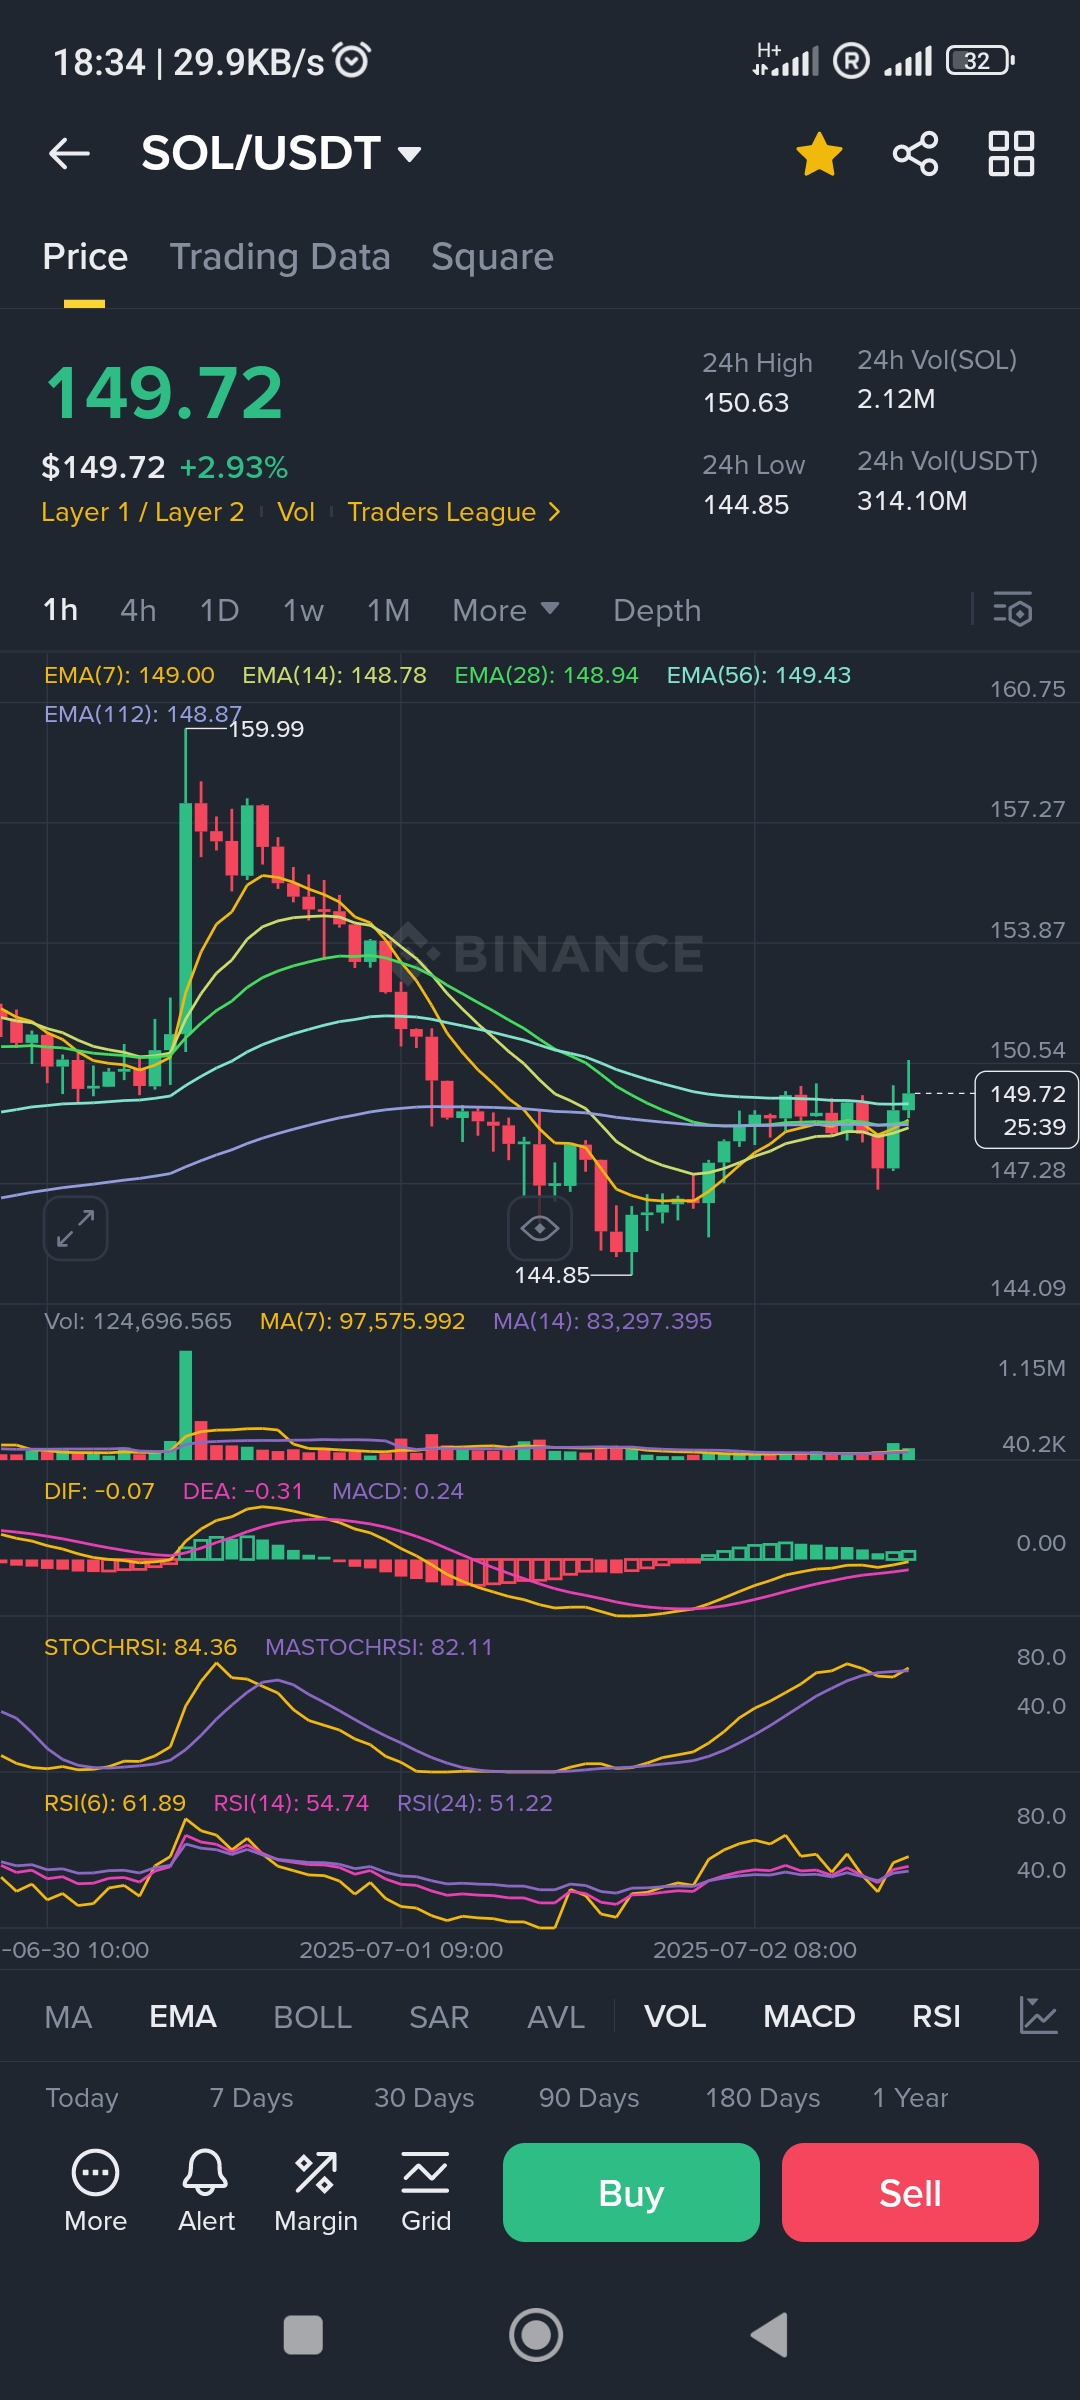Expand chart to fullscreen
This screenshot has width=1080, height=2400.
[x=76, y=1228]
